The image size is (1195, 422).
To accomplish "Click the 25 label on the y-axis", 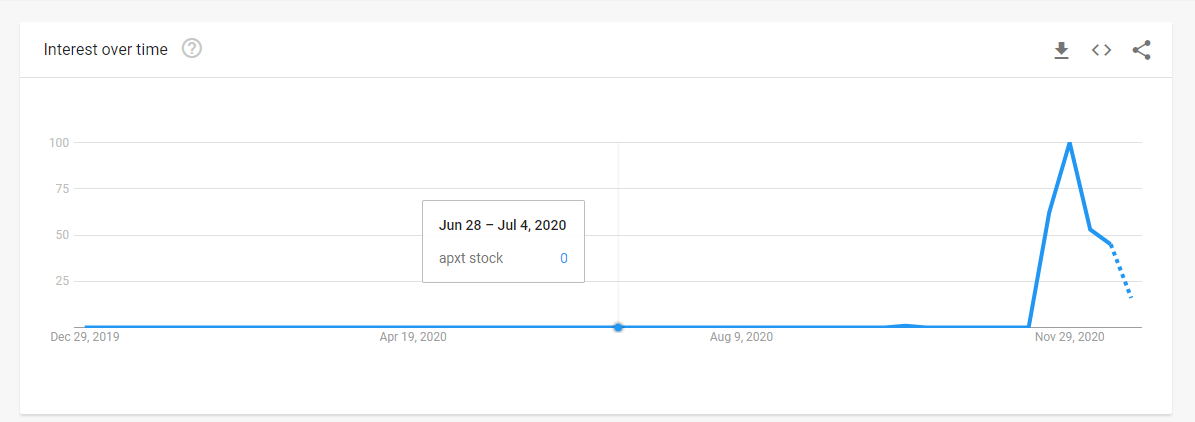I will [x=62, y=280].
